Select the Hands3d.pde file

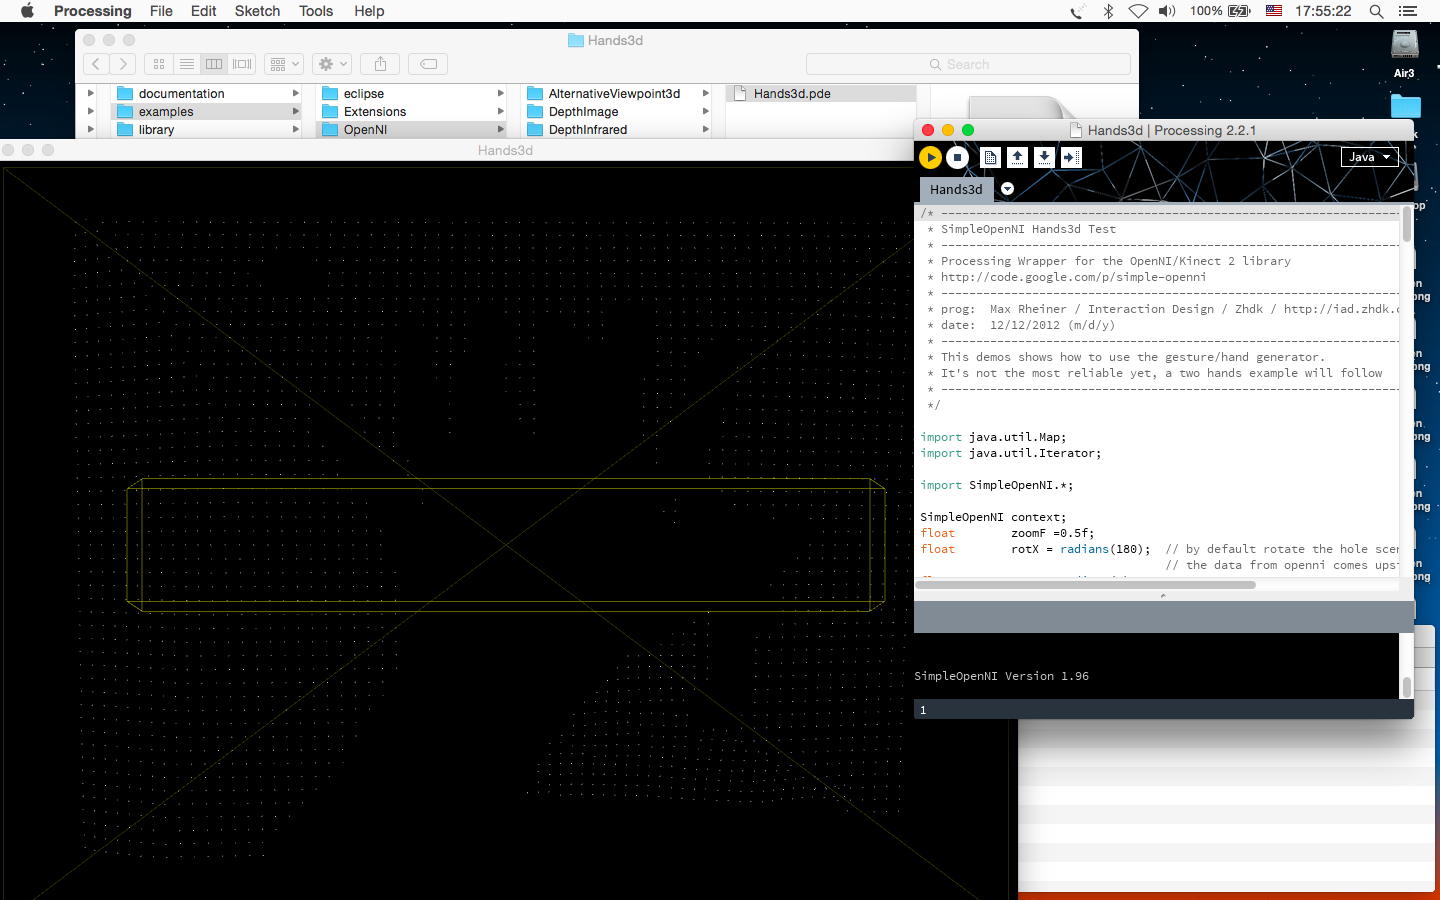pyautogui.click(x=791, y=93)
